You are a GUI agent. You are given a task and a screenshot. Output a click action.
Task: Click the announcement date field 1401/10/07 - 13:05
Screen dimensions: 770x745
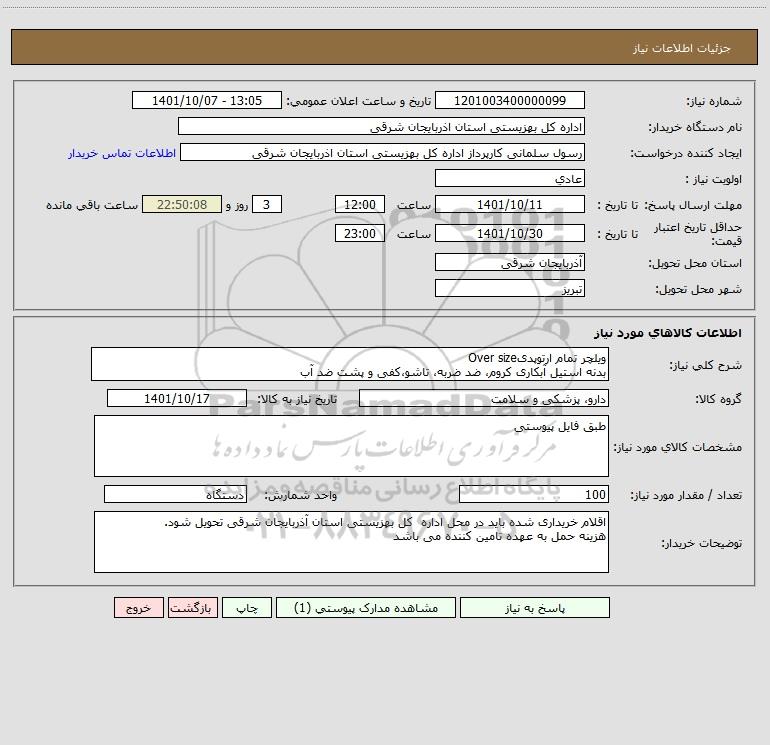207,100
